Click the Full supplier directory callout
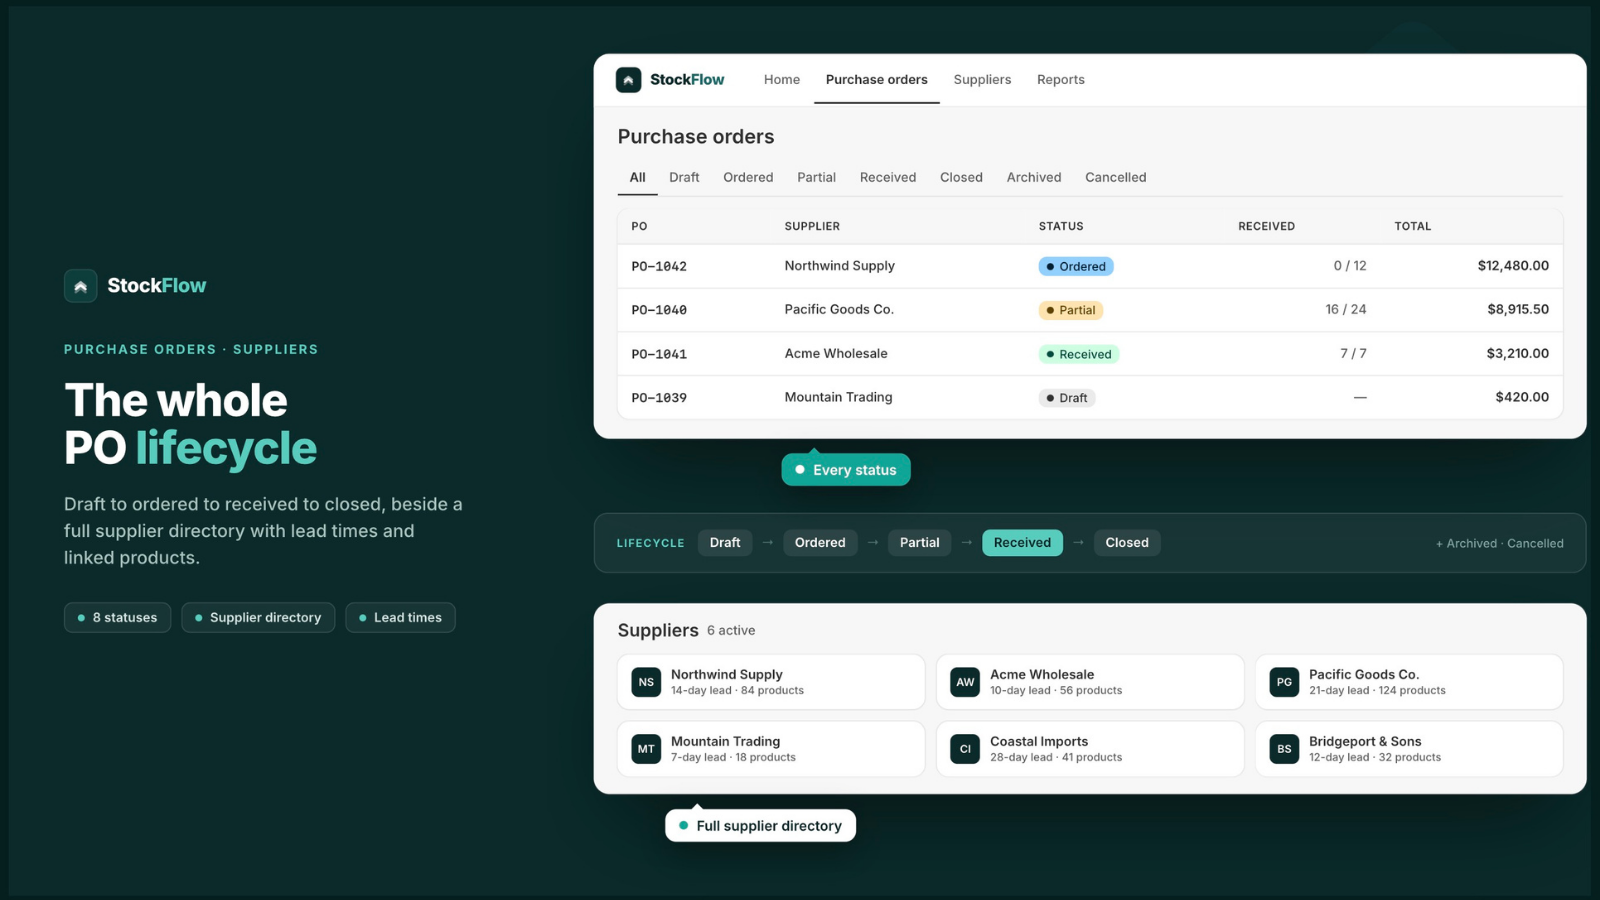This screenshot has width=1600, height=900. pos(761,826)
